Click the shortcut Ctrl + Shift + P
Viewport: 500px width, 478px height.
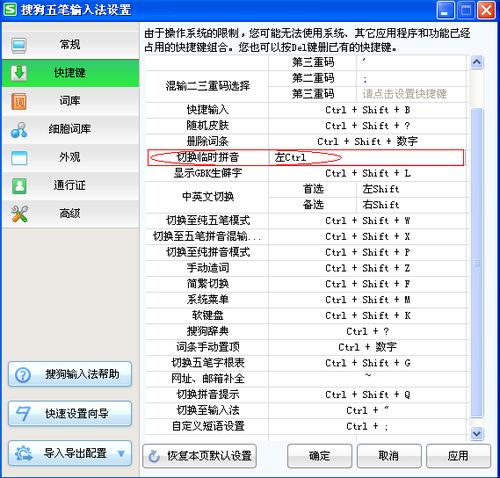[x=367, y=252]
